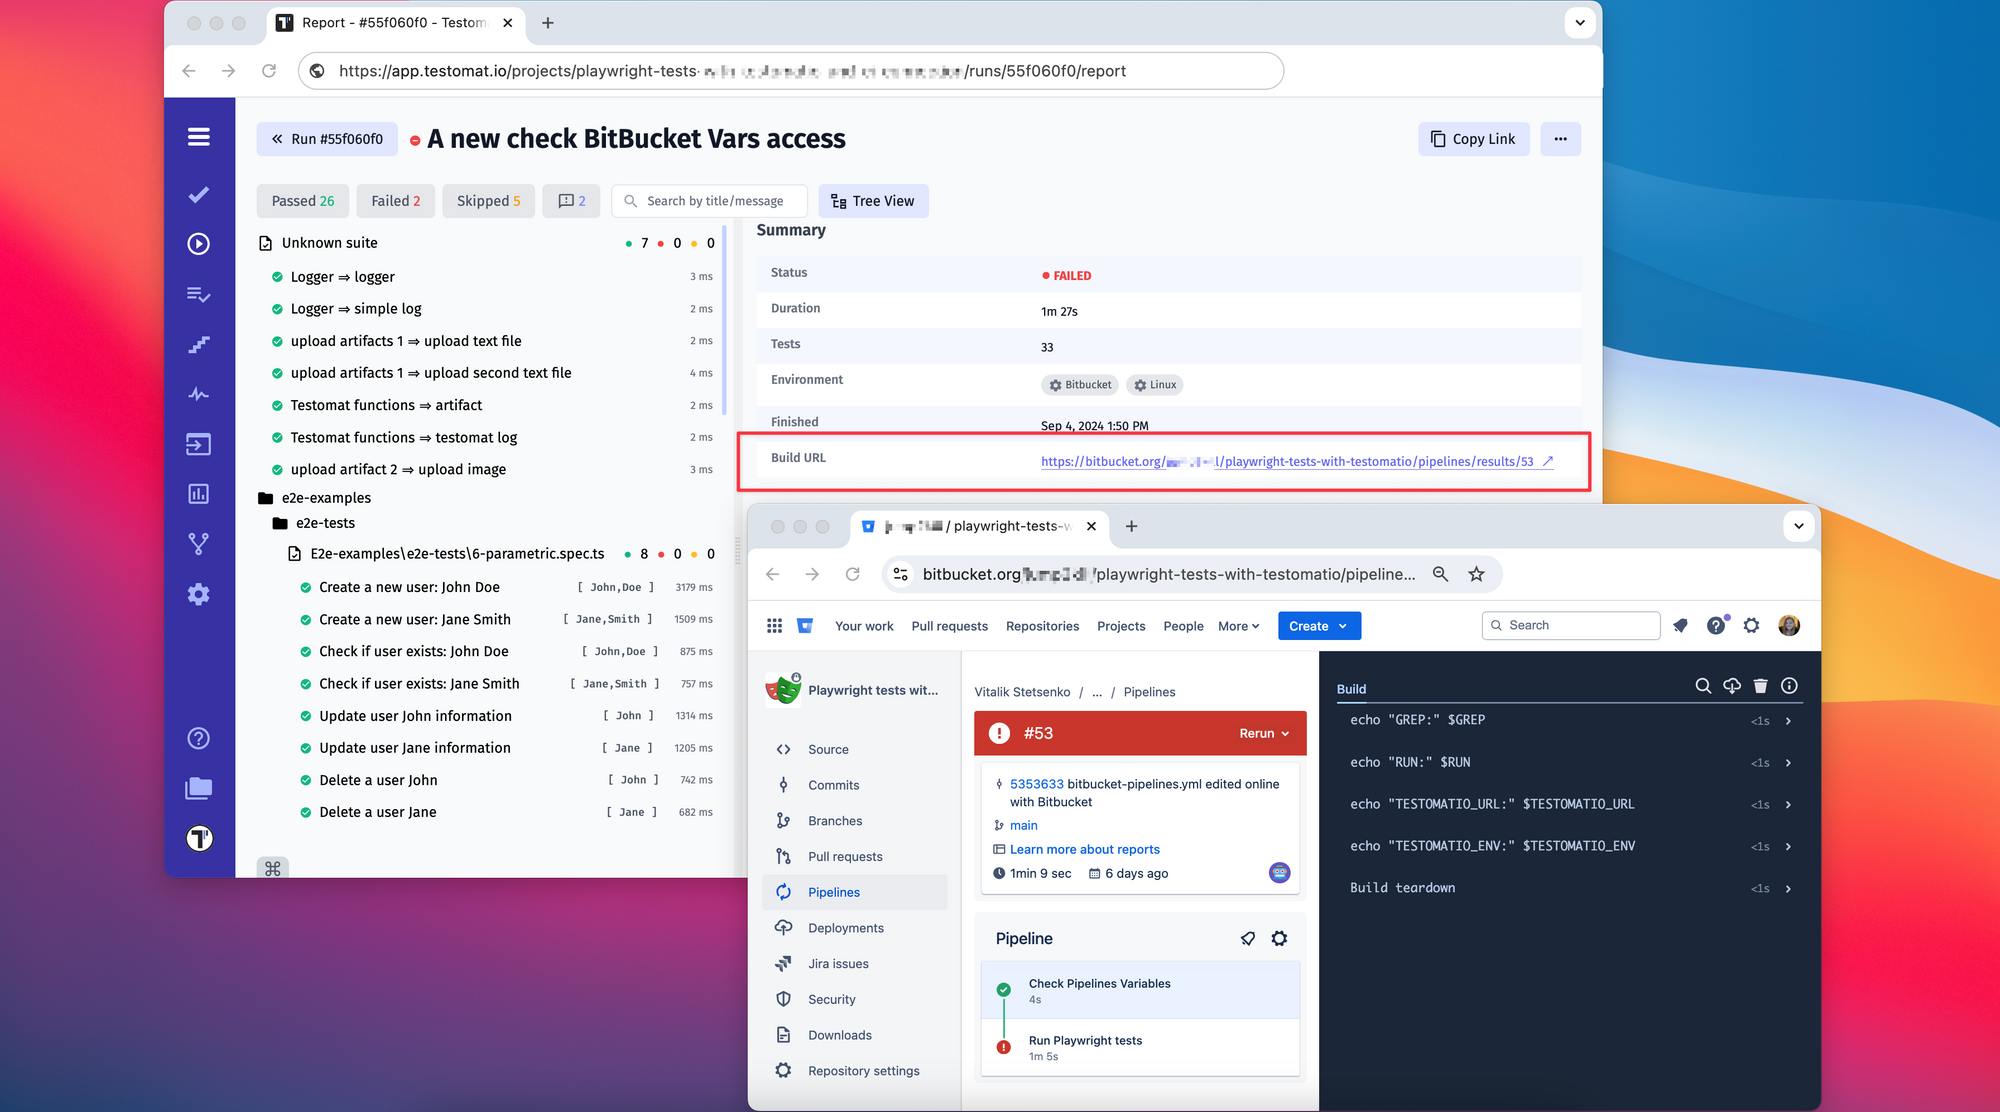This screenshot has height=1112, width=2000.
Task: Show tests with comments filter
Action: 571,201
